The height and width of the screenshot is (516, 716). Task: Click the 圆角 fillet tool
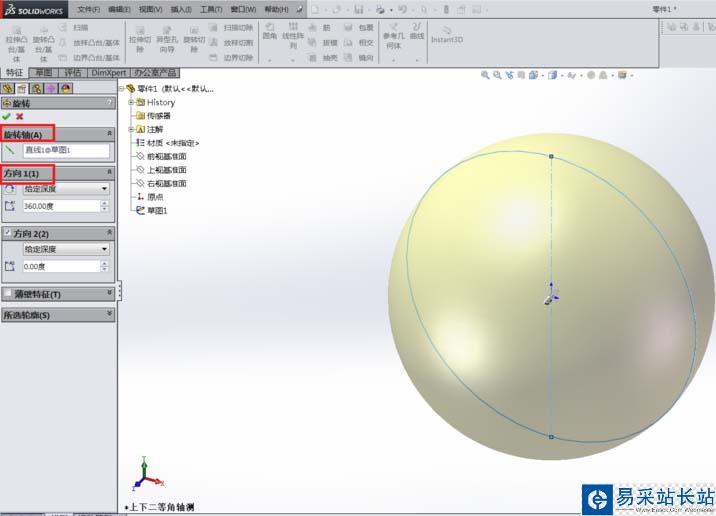pyautogui.click(x=270, y=31)
